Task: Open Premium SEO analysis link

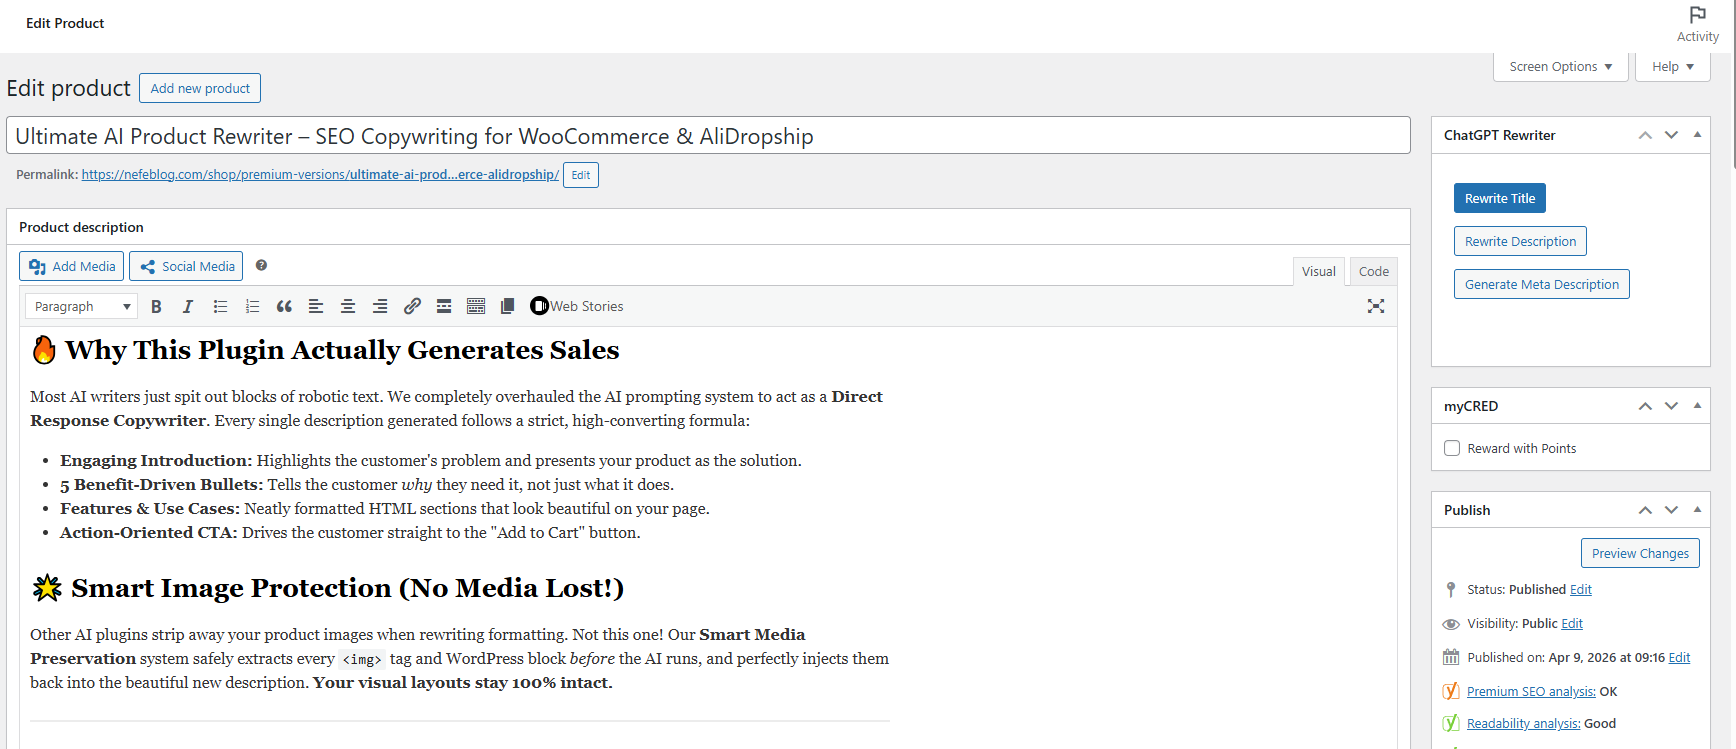Action: click(1531, 691)
